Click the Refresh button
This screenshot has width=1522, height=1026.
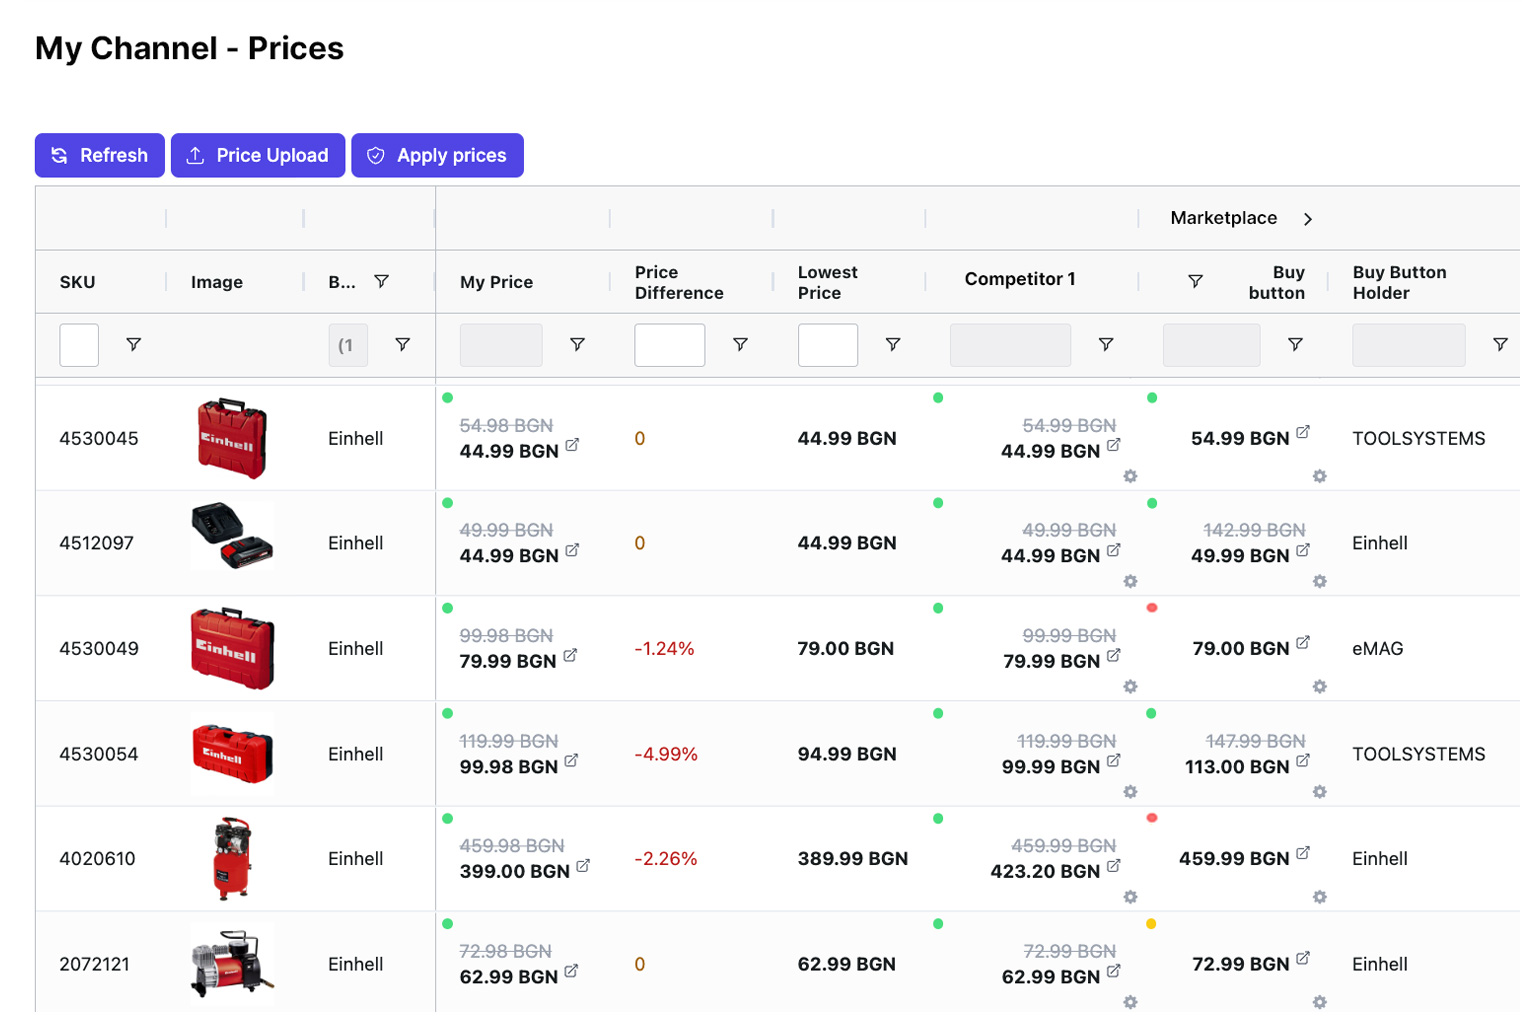99,155
